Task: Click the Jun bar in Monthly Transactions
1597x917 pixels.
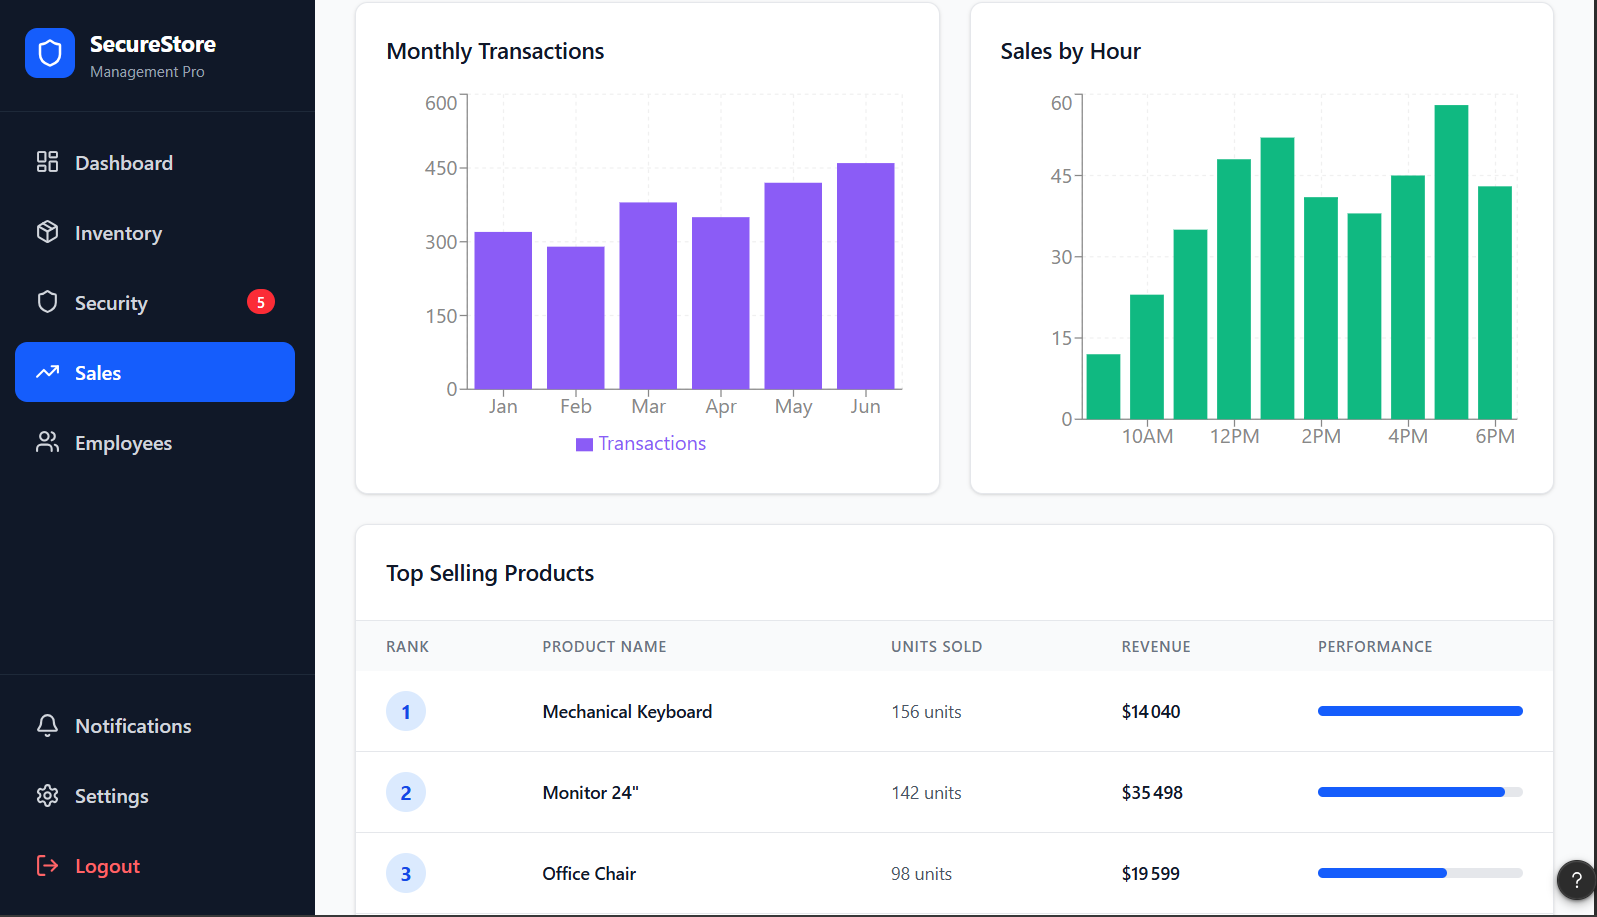Action: click(865, 276)
